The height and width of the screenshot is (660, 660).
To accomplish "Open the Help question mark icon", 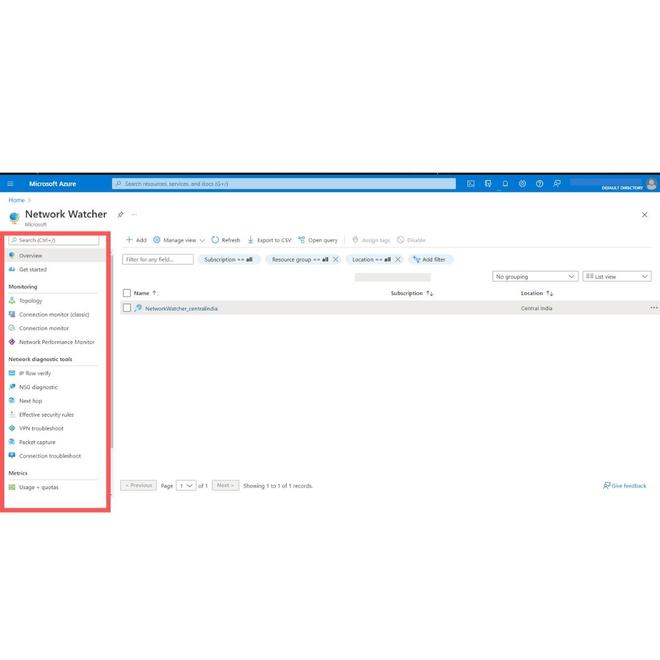I will pyautogui.click(x=539, y=184).
